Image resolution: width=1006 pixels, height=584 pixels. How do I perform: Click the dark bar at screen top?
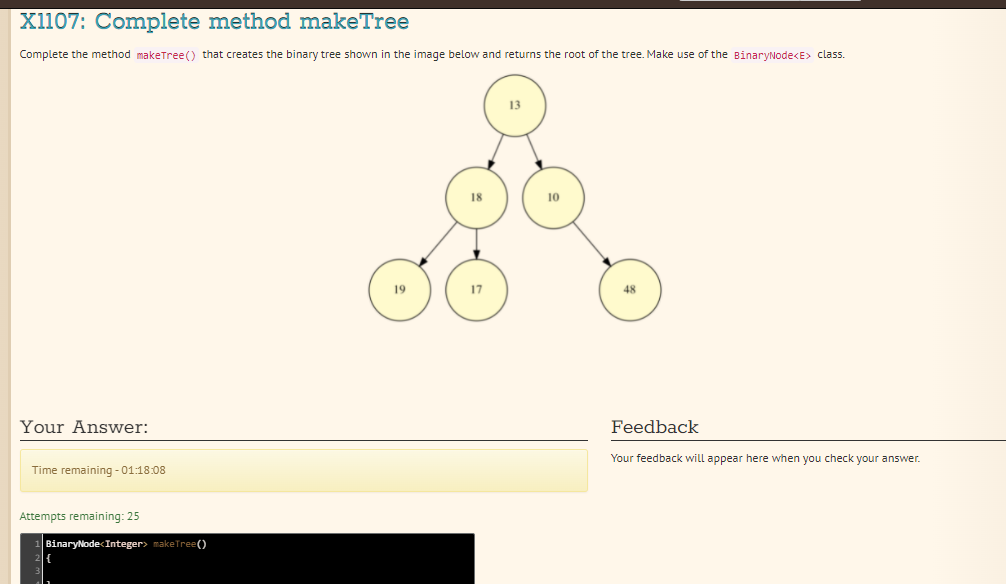[500, 3]
